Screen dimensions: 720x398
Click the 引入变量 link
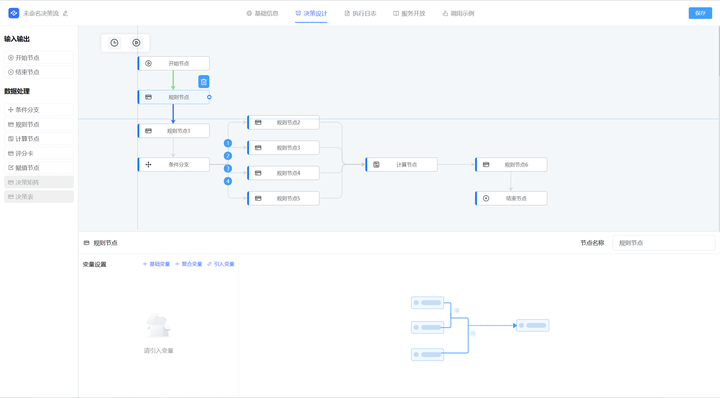(x=221, y=264)
